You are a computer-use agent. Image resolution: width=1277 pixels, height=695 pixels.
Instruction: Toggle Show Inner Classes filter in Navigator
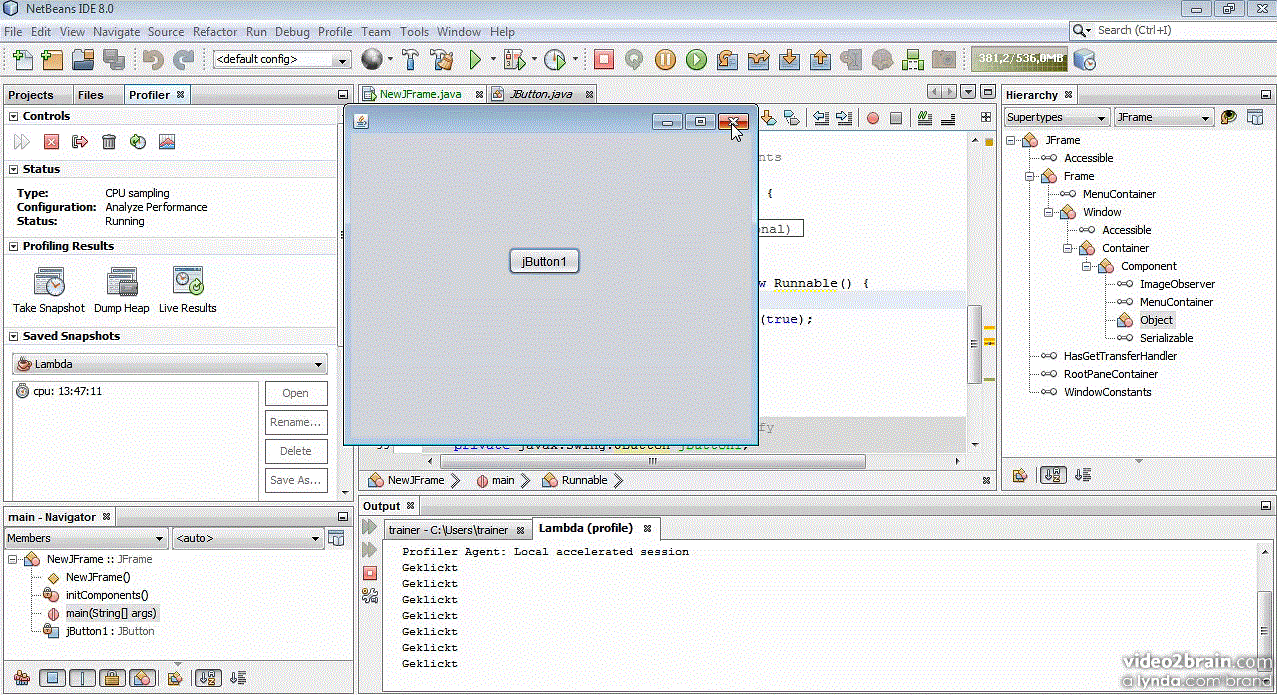142,678
